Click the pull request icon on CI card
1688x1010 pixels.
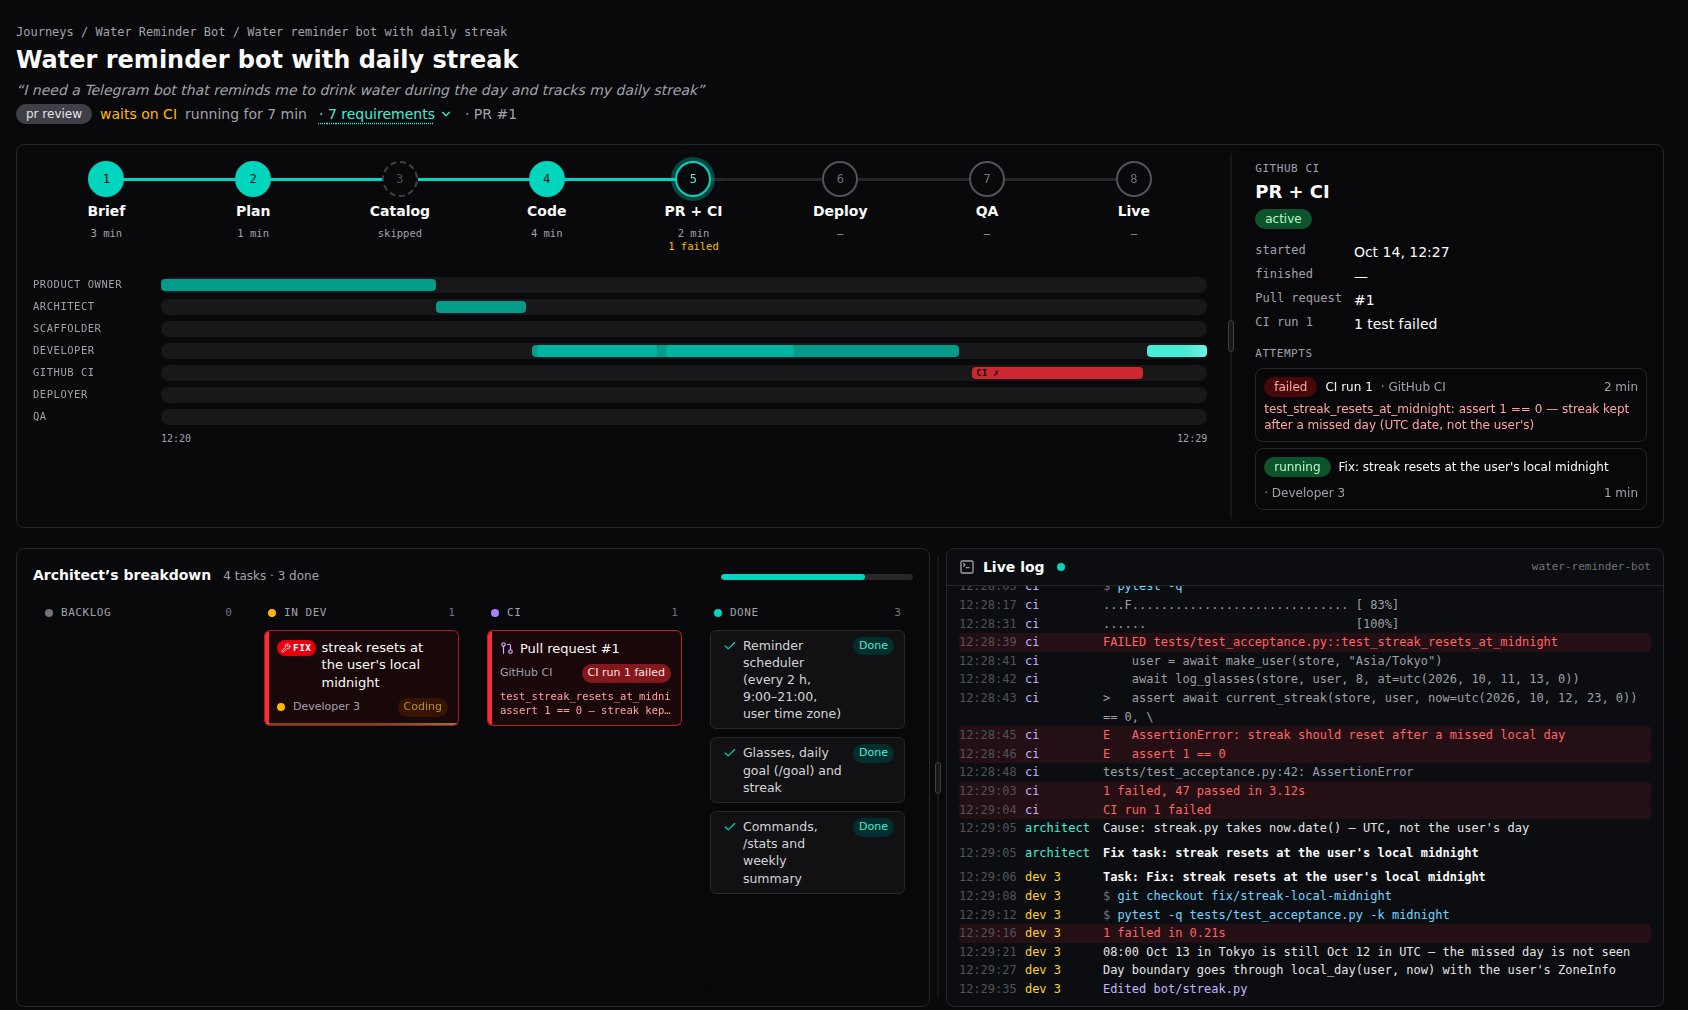point(507,648)
